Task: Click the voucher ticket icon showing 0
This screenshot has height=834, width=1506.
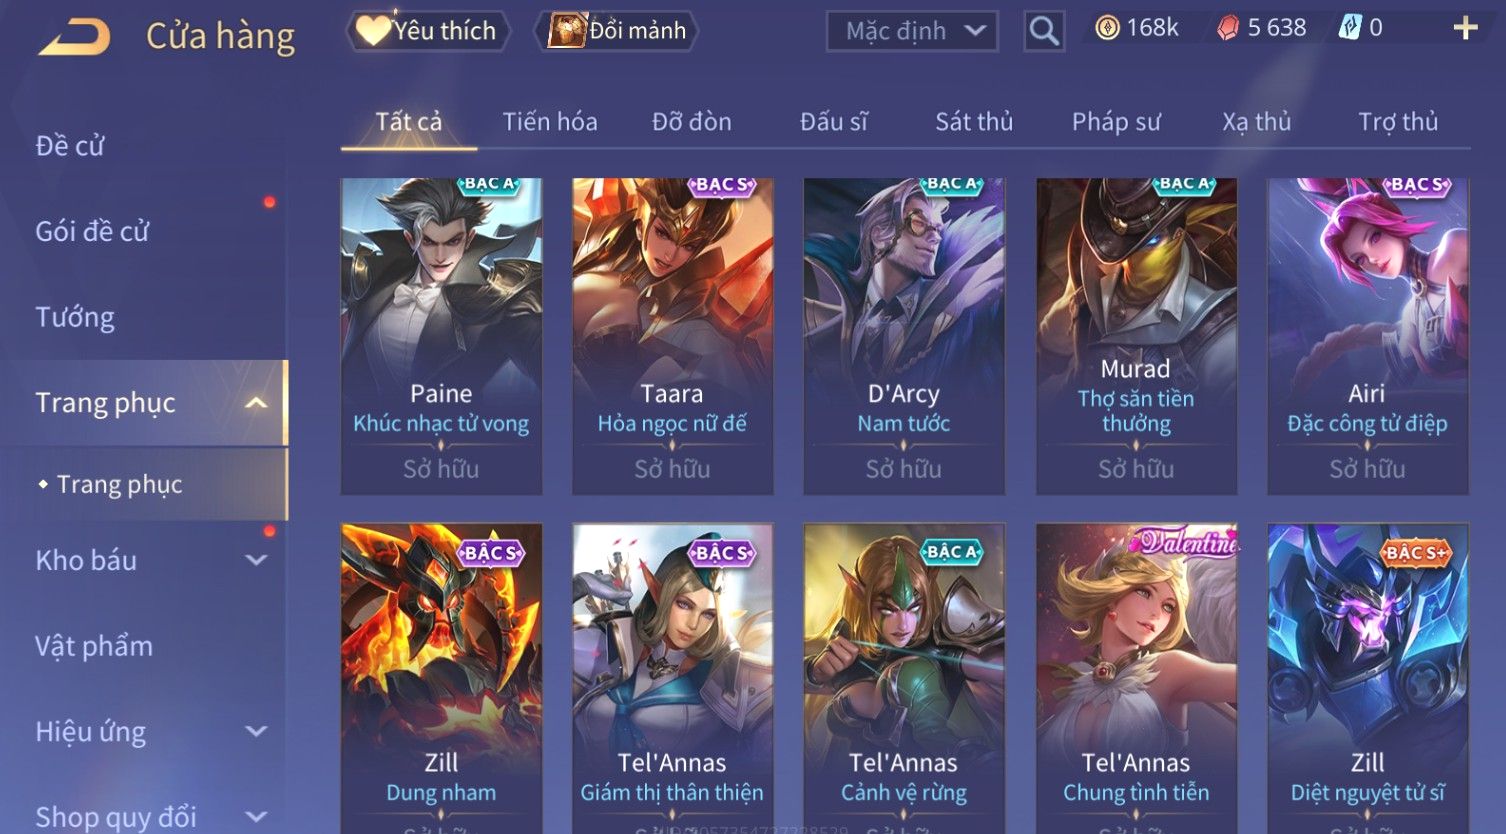Action: click(1350, 28)
